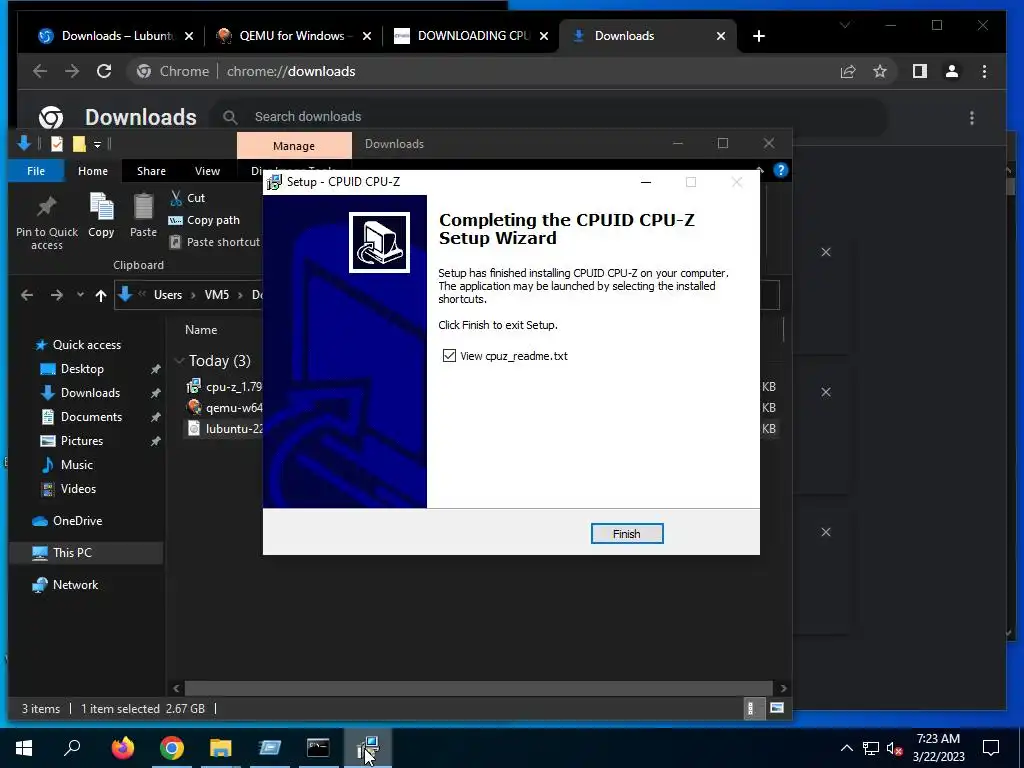Go up one folder level in Explorer
Viewport: 1024px width, 768px height.
(x=101, y=295)
